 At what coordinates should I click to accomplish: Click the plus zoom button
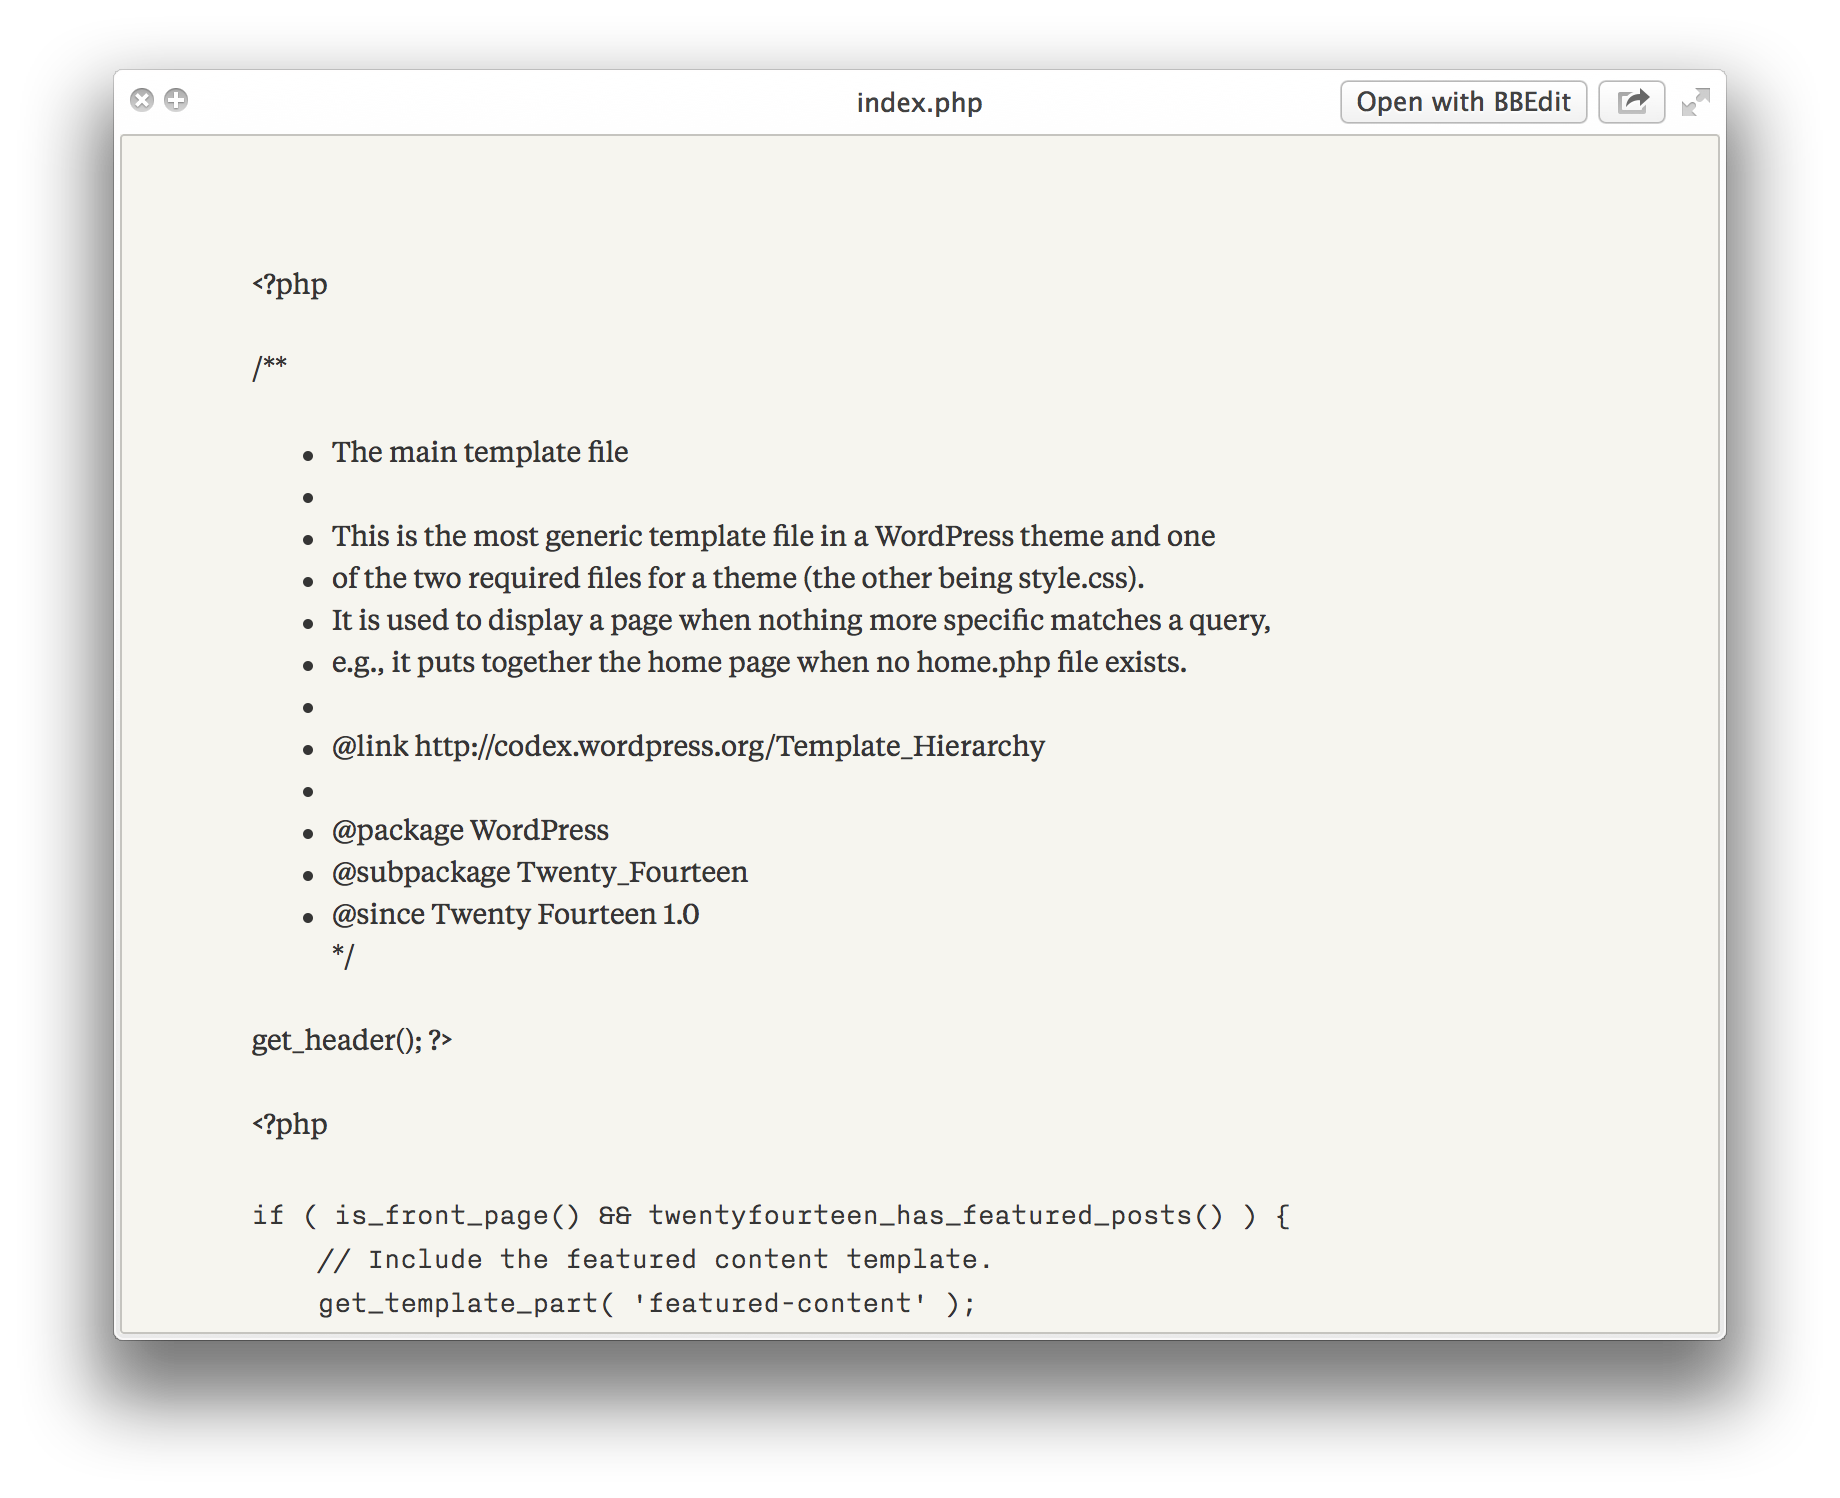[x=176, y=100]
